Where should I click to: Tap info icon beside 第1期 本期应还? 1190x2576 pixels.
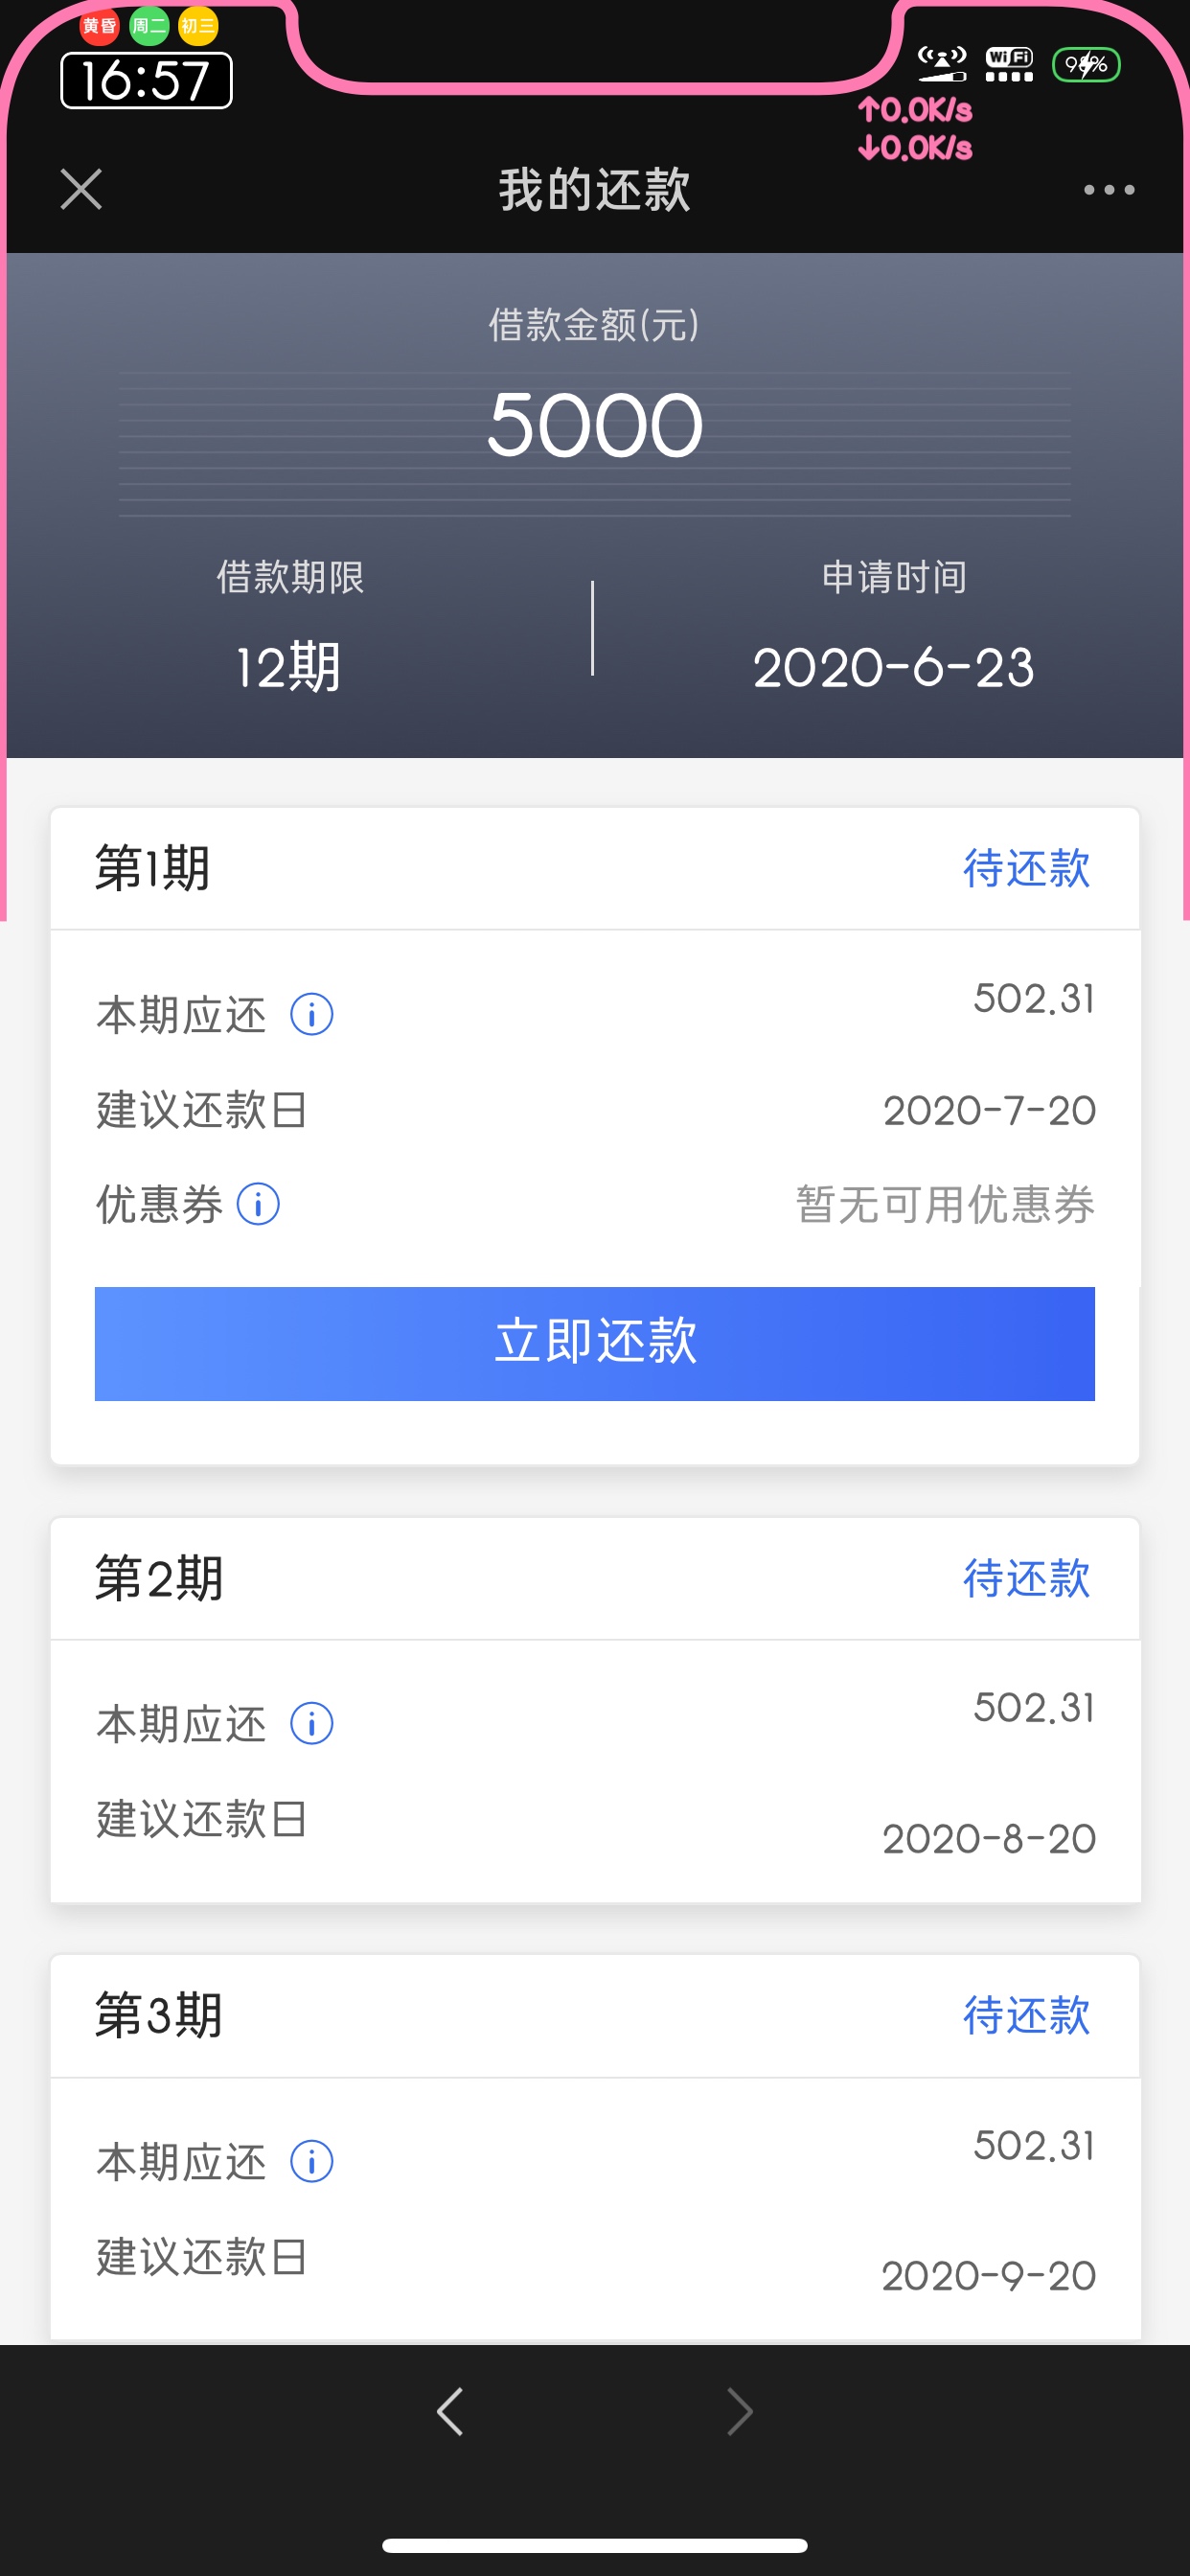311,1015
